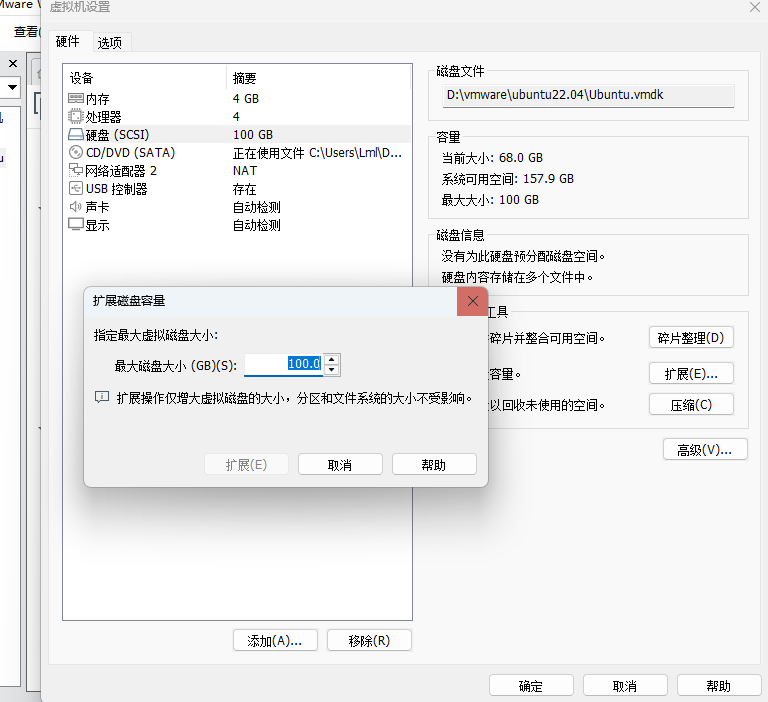Click the disabled 扩展(E) button in dialog
The height and width of the screenshot is (702, 768).
tap(246, 464)
